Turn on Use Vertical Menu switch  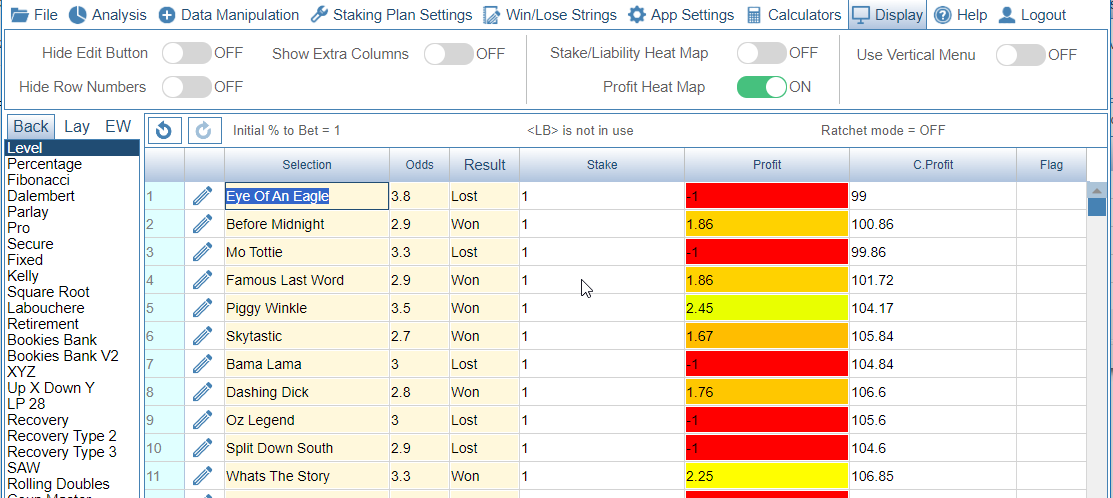[x=1020, y=55]
